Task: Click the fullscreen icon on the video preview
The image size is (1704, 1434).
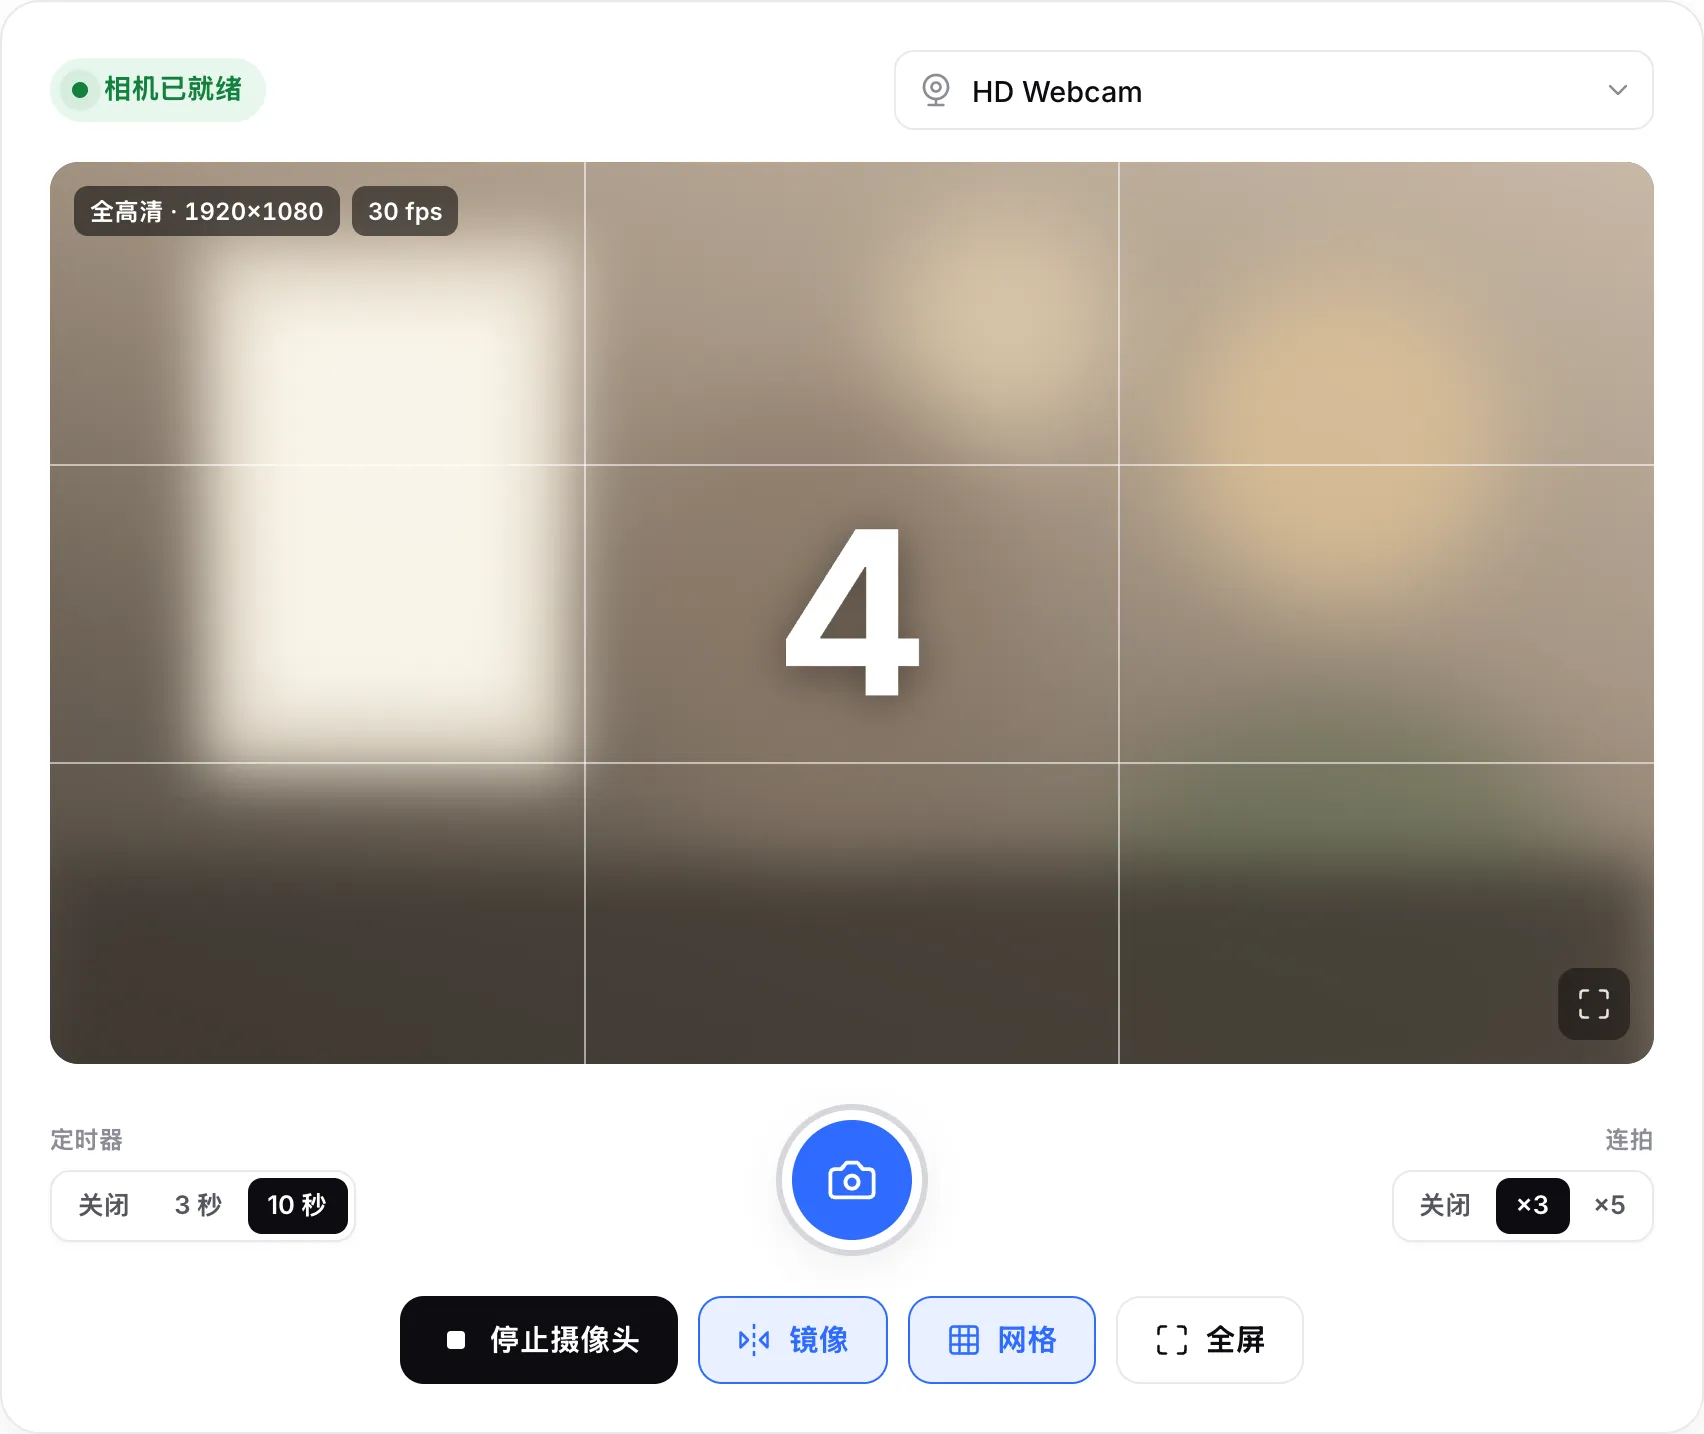Action: click(1594, 1004)
